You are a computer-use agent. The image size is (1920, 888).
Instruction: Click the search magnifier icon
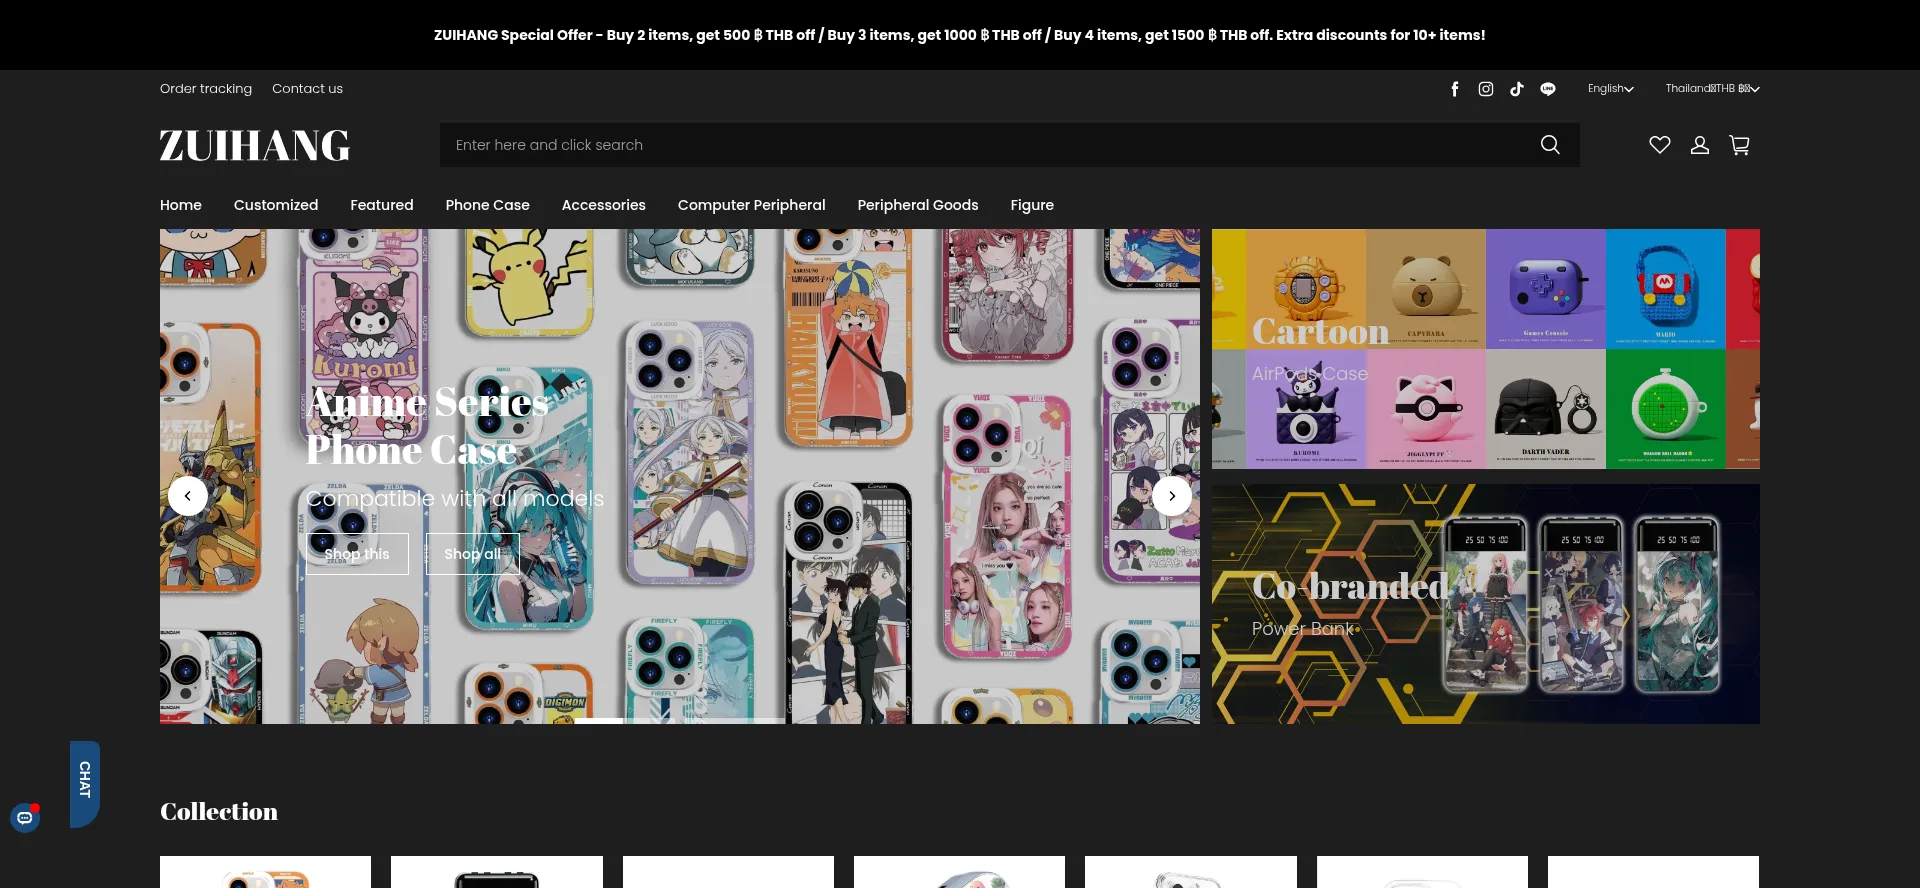click(1550, 145)
